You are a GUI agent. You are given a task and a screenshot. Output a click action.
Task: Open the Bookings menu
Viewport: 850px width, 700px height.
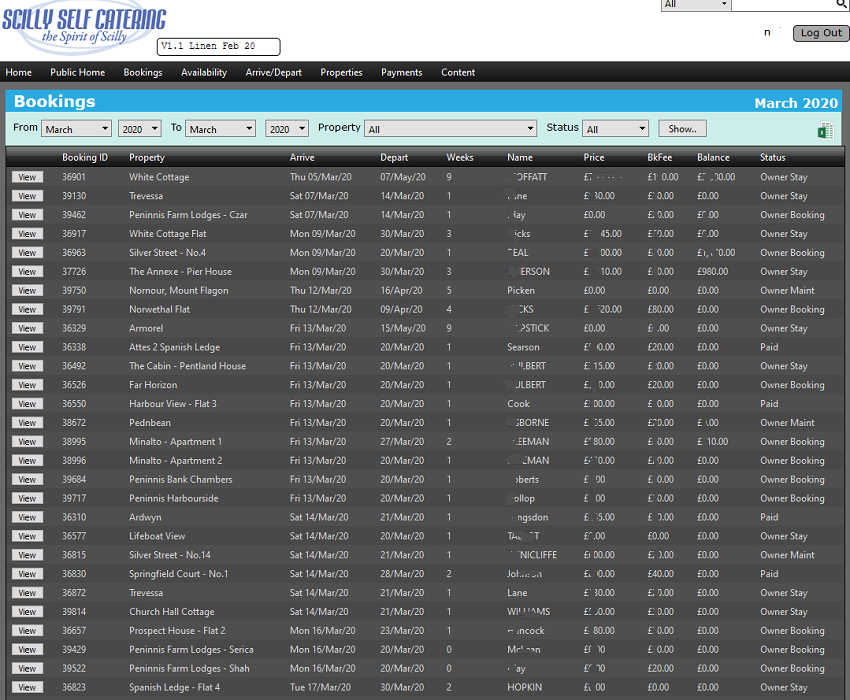(x=143, y=72)
